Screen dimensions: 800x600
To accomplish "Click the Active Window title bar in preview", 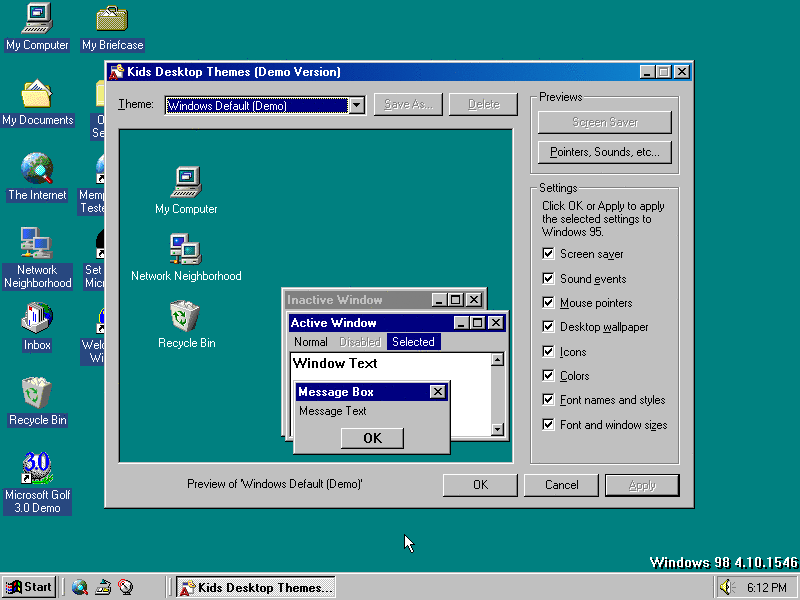I will coord(397,322).
